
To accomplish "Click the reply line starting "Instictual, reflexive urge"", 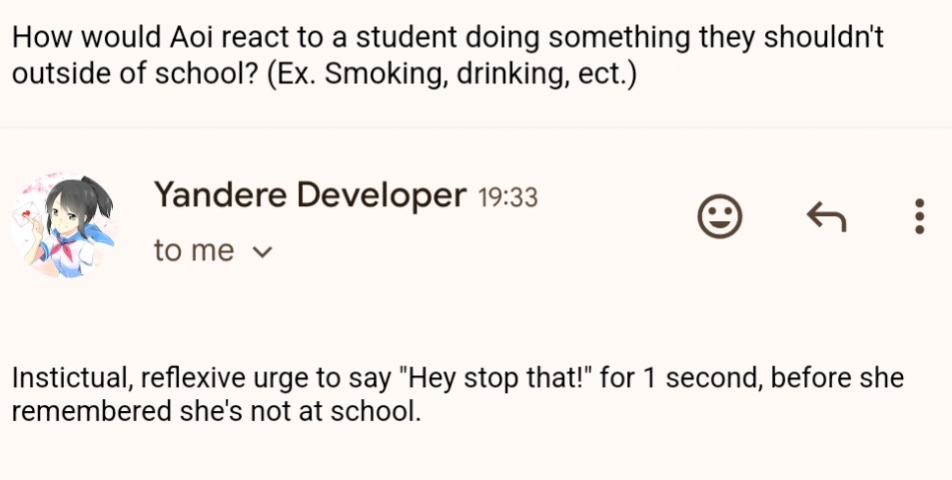I will click(457, 379).
